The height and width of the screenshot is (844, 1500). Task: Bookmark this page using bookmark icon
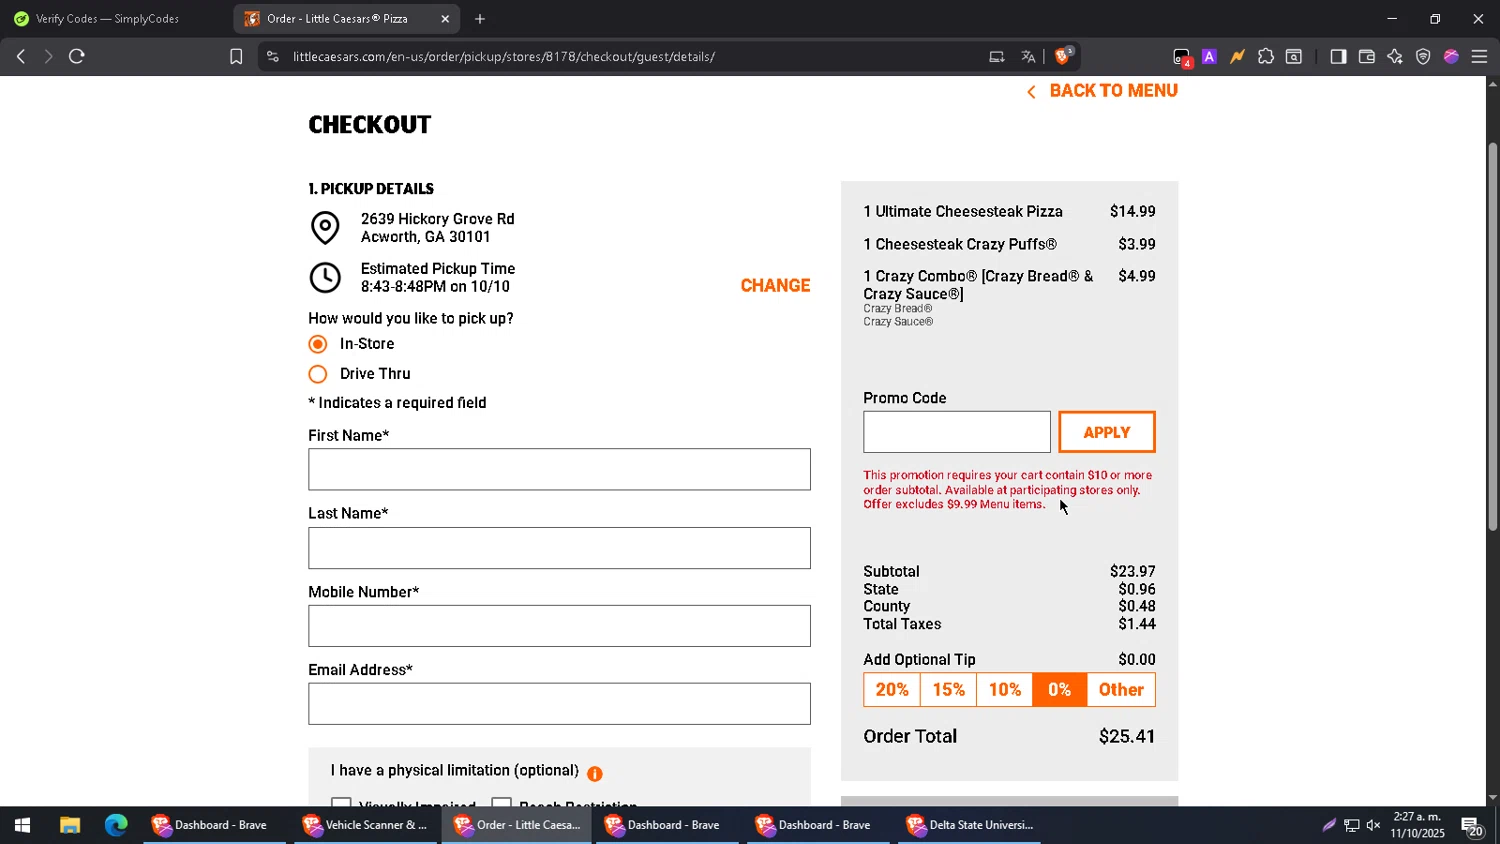236,57
